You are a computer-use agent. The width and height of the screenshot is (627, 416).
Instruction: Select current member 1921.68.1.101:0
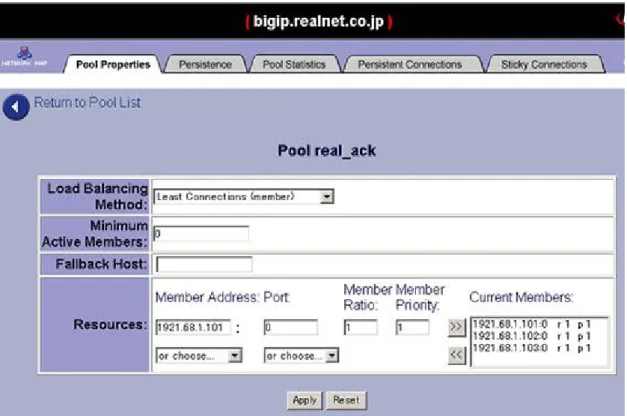click(x=531, y=324)
